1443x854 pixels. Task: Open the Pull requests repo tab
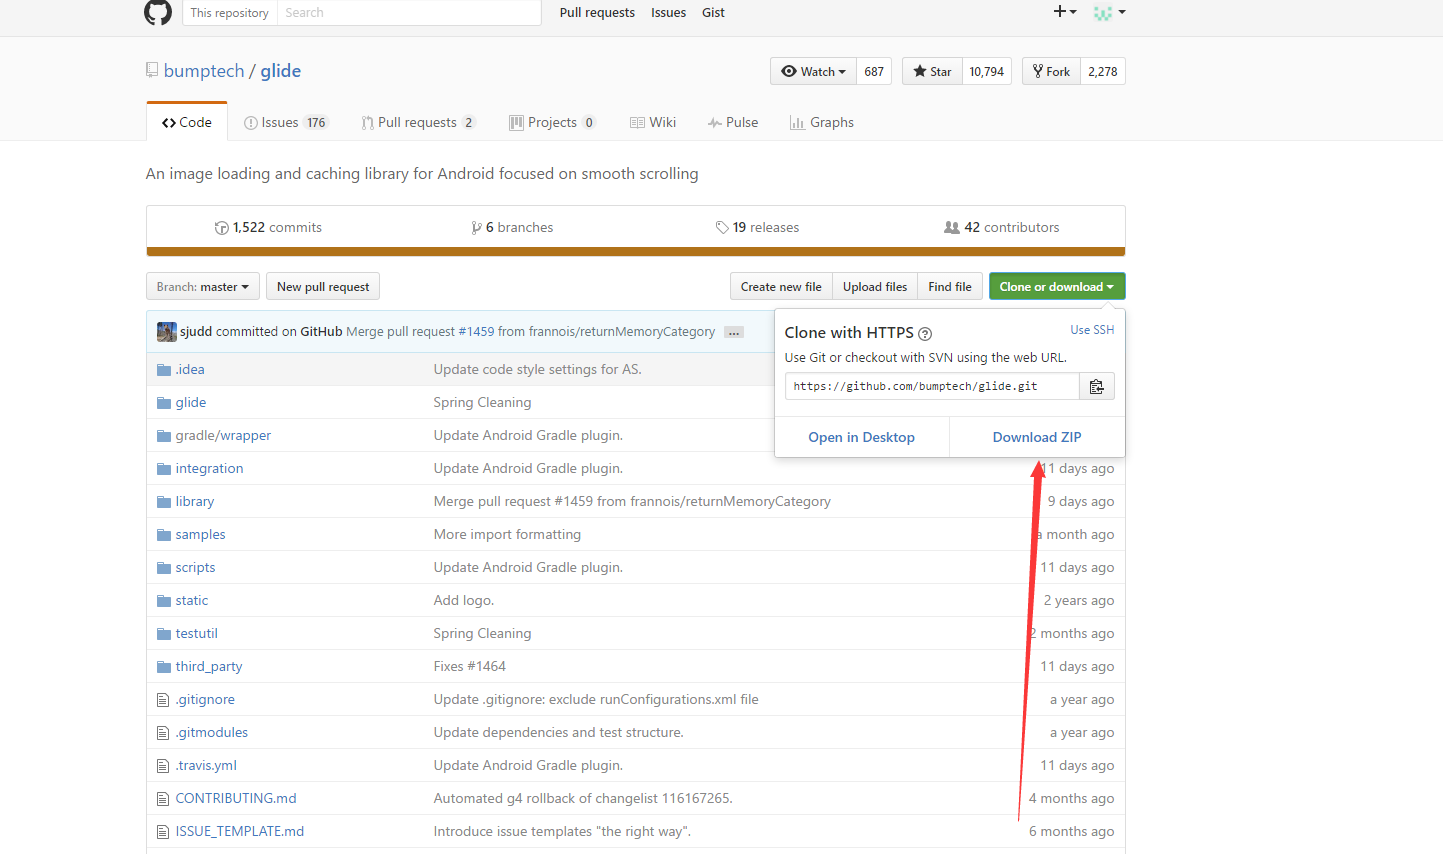tap(418, 122)
